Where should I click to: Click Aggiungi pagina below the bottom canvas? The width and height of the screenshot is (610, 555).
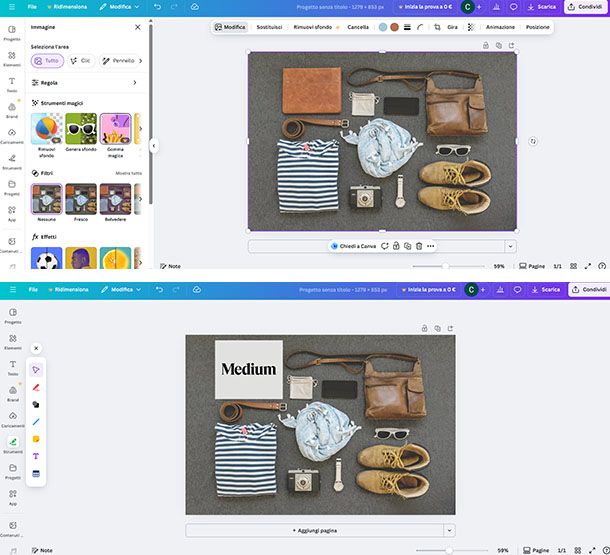(x=315, y=530)
